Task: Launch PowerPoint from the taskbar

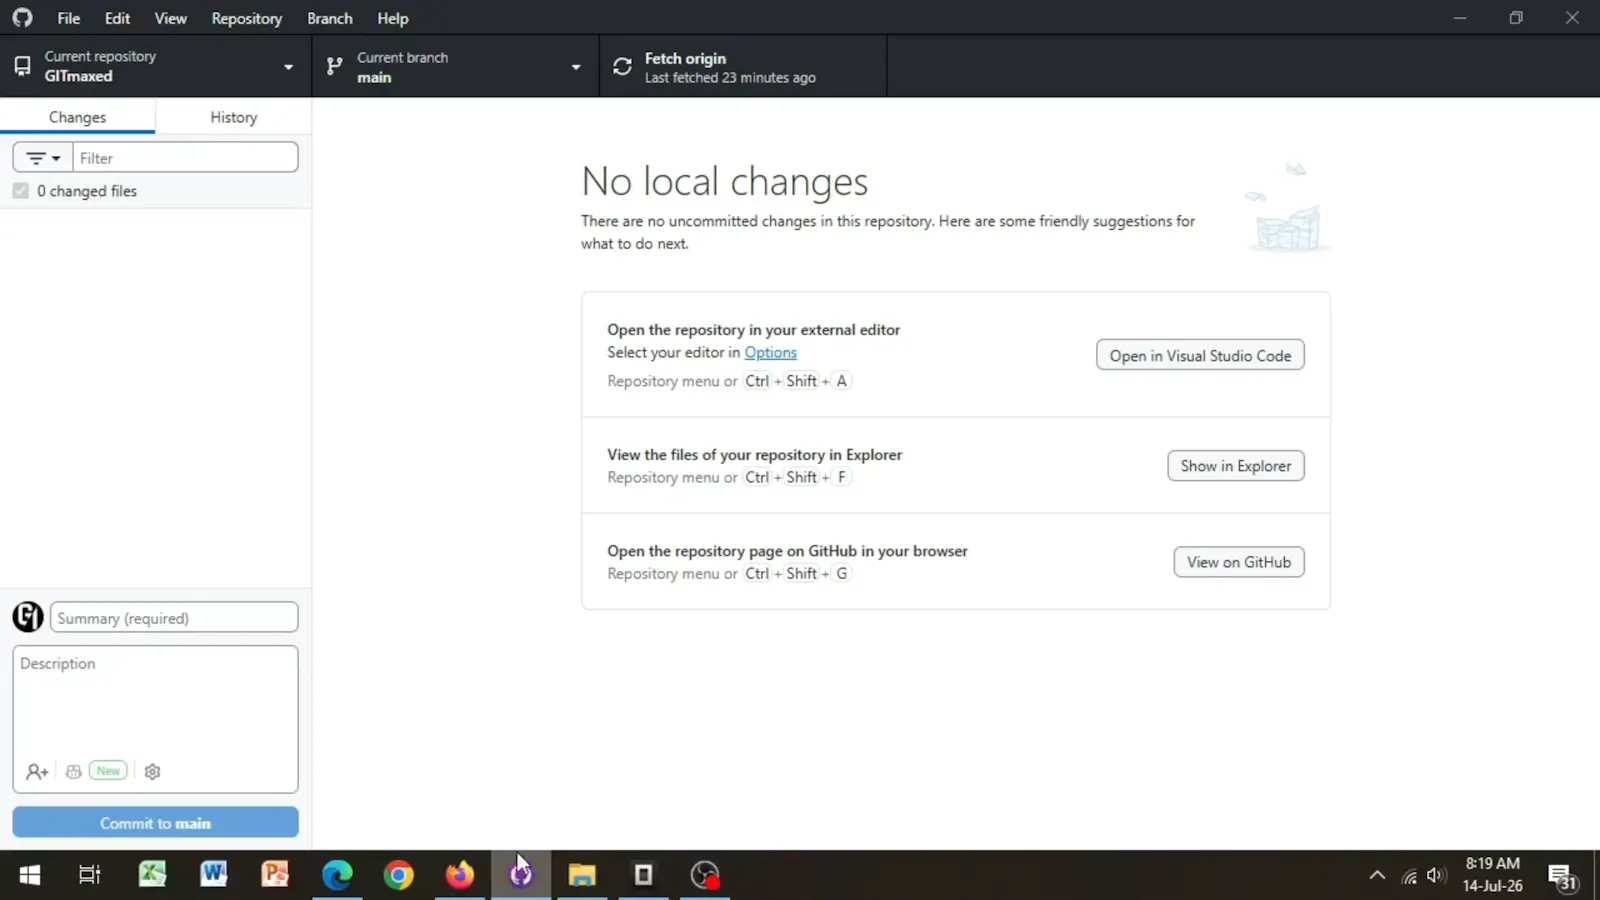Action: coord(275,875)
